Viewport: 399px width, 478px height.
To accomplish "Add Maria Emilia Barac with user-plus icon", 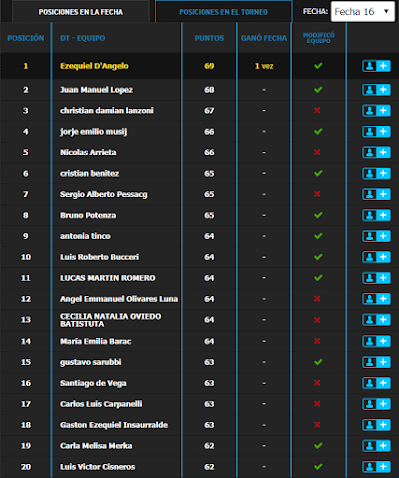I will click(x=376, y=341).
